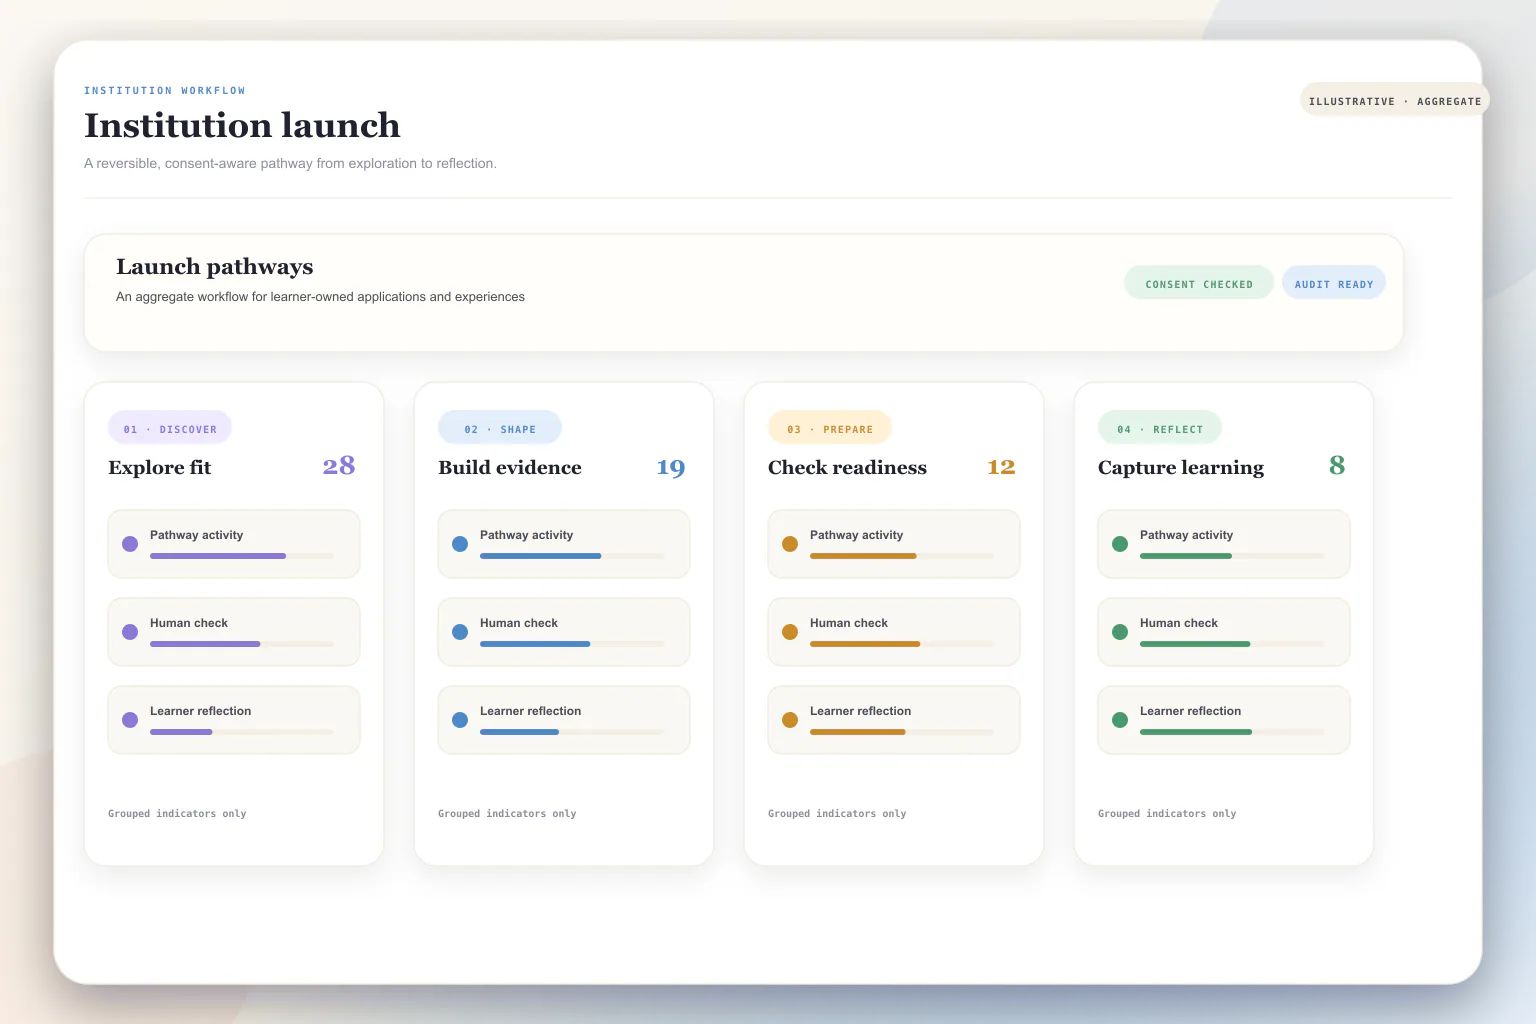The width and height of the screenshot is (1536, 1024).
Task: Click the purple dot beside Explore fit Human check
Action: 130,632
